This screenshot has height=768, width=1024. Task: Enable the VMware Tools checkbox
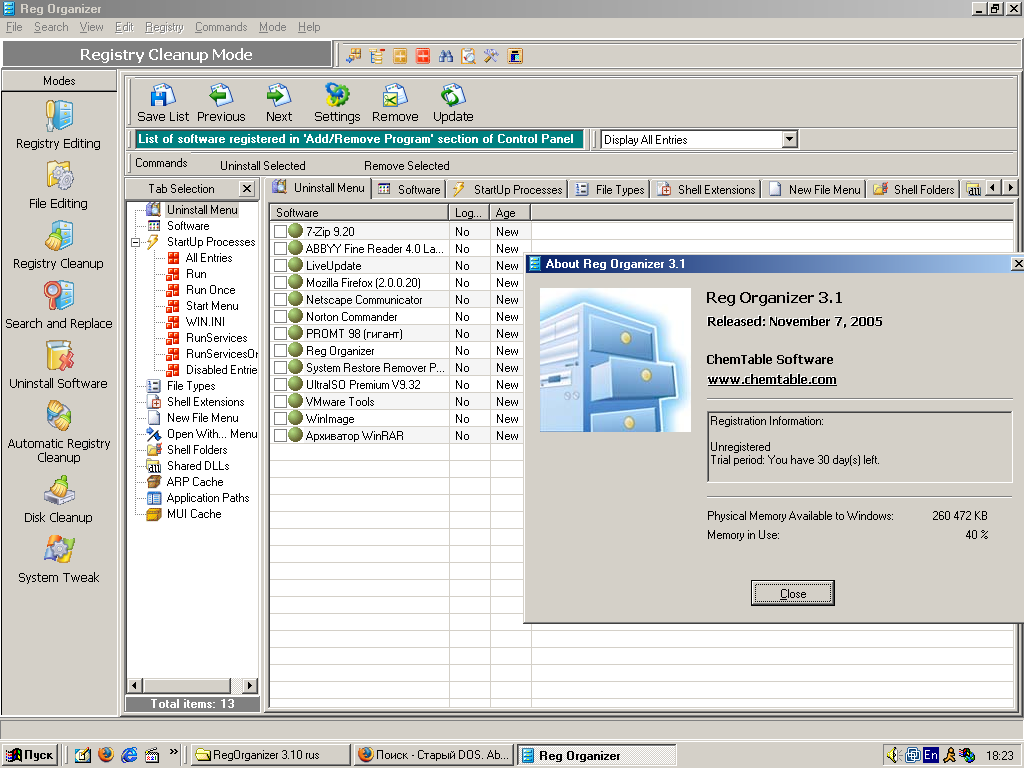(281, 402)
